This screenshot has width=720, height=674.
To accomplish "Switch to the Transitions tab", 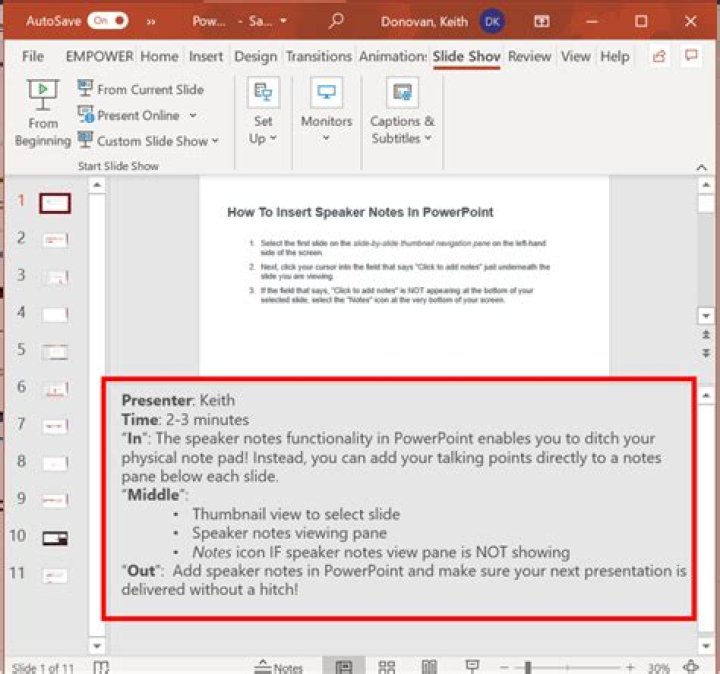I will click(319, 56).
